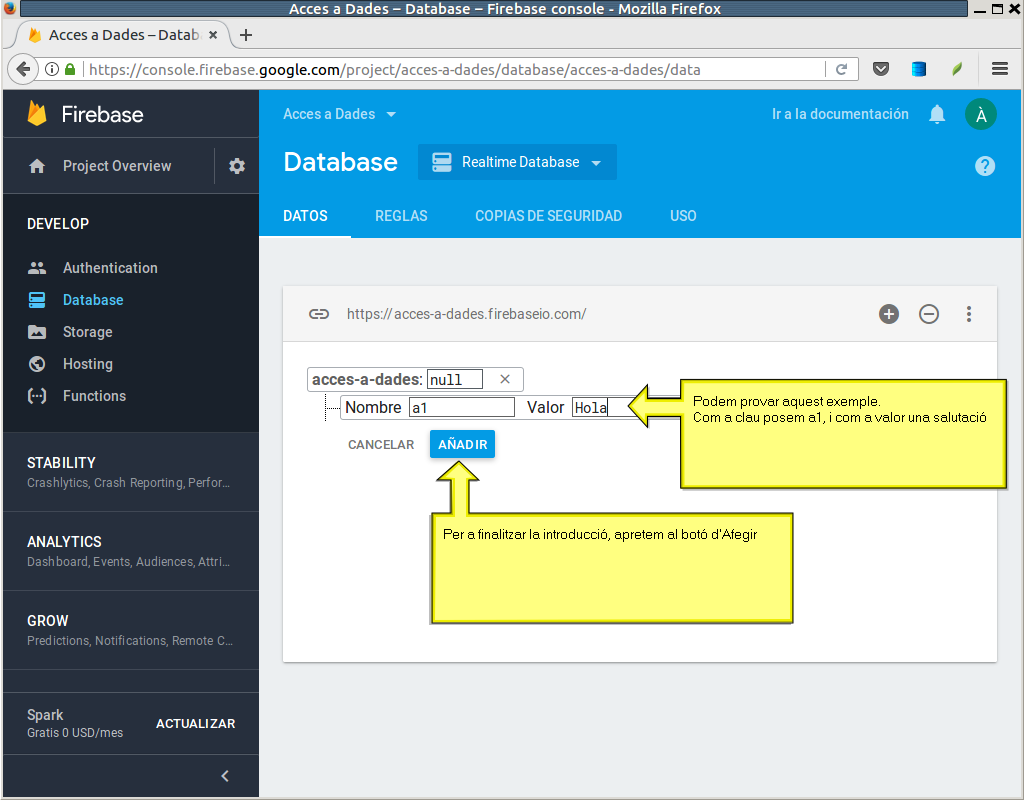
Task: Click the Hosting globe icon
Action: click(37, 364)
